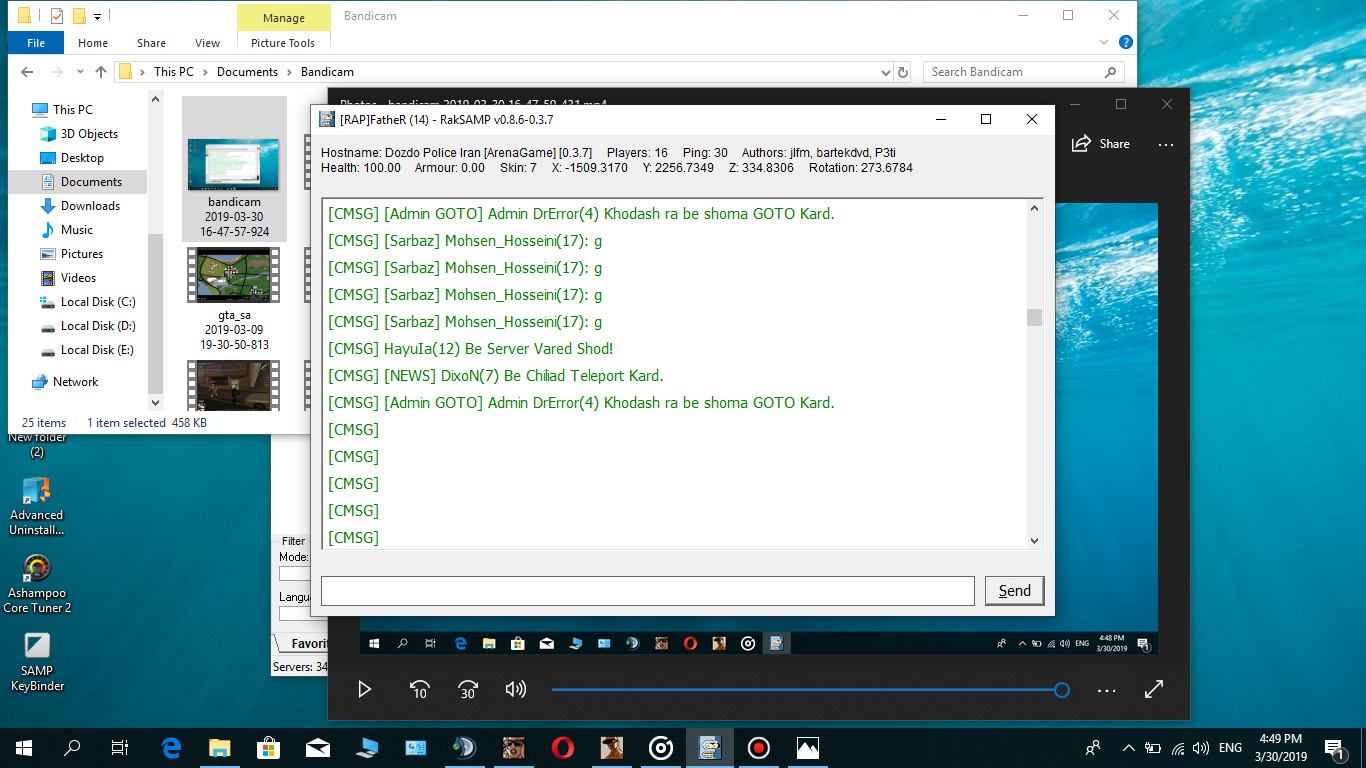Skip forward 30 seconds in the video

click(x=468, y=689)
